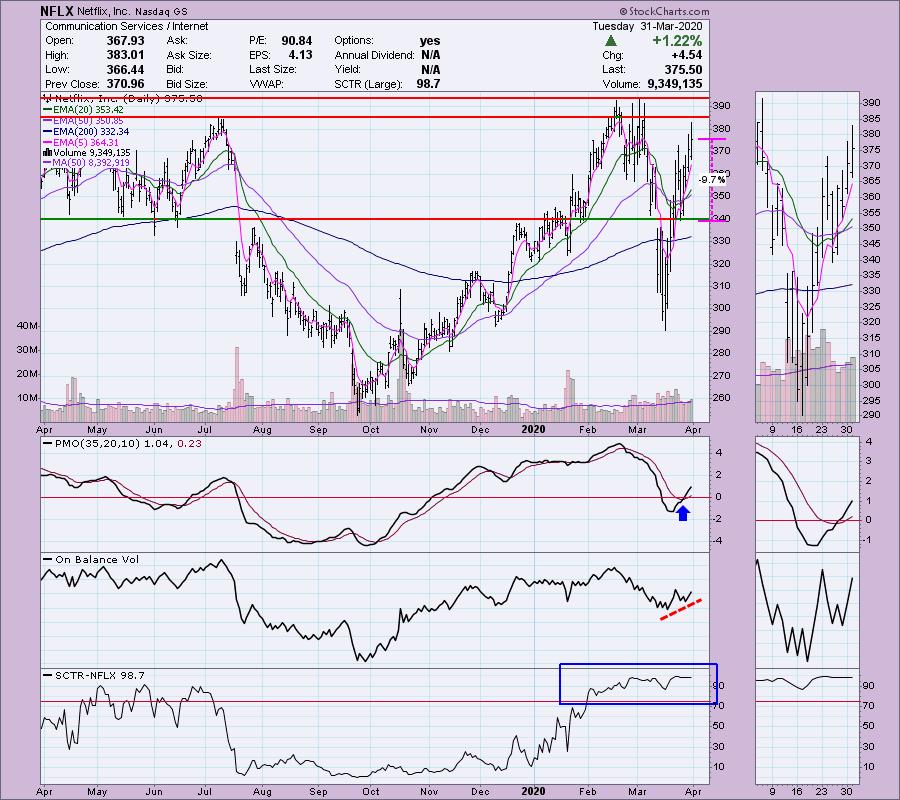Viewport: 900px width, 800px height.
Task: Click the 'SCTR (Large):' header label
Action: (368, 84)
